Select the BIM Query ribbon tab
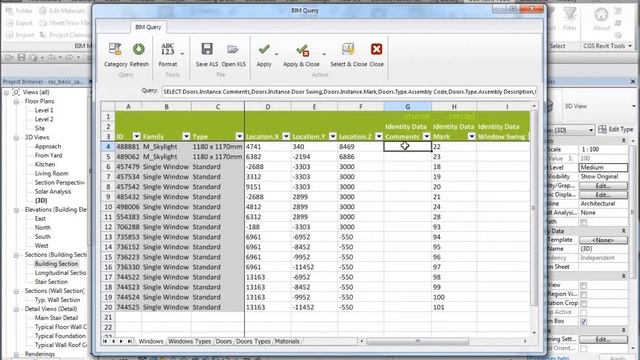 tap(148, 27)
